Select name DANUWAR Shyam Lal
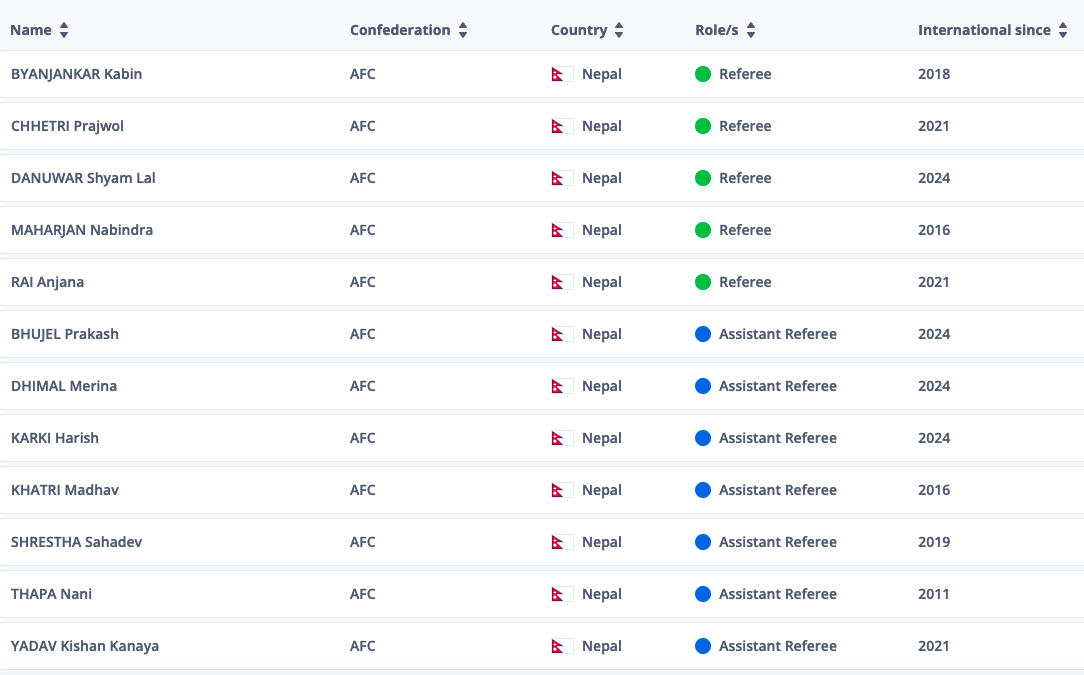Viewport: 1084px width, 675px height. [x=83, y=178]
